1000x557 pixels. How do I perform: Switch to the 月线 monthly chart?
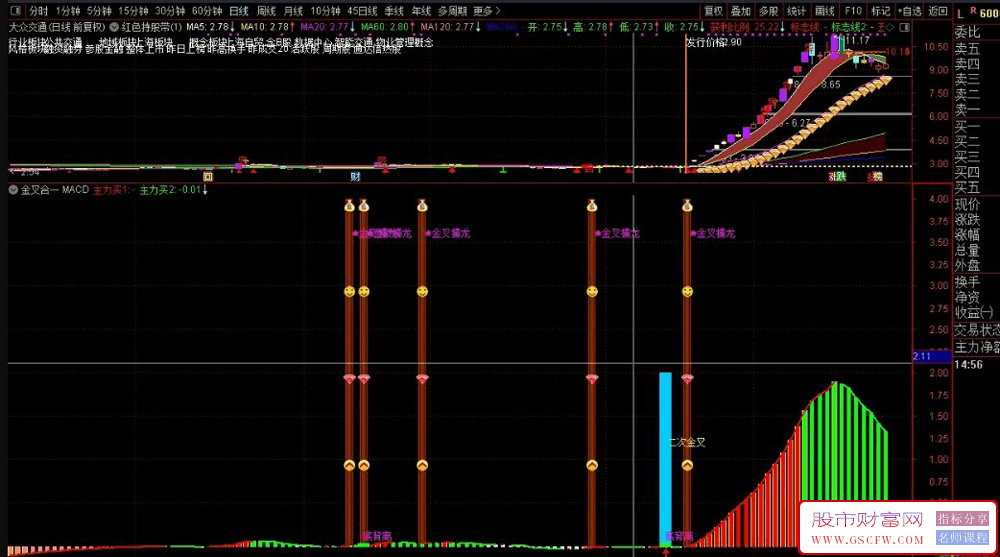293,11
